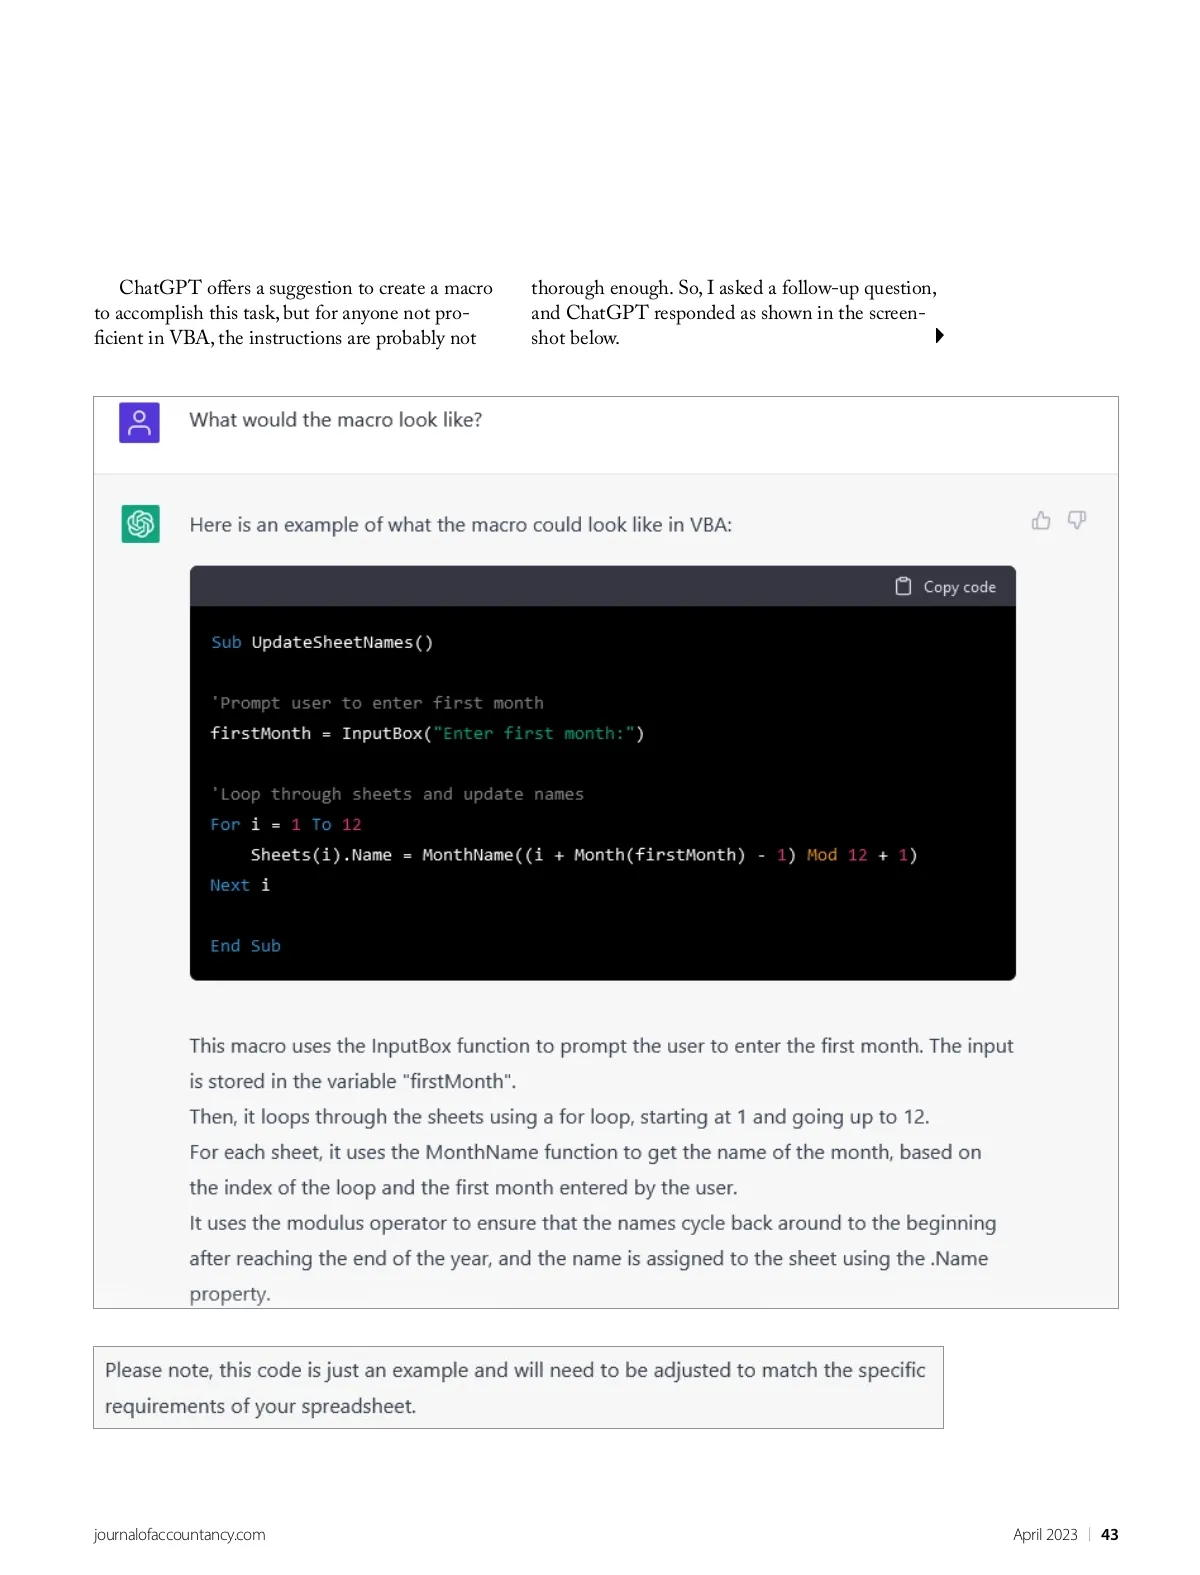Screen dimensions: 1200x1575
Task: Click the "April 2023" footer date
Action: pyautogui.click(x=1045, y=1534)
